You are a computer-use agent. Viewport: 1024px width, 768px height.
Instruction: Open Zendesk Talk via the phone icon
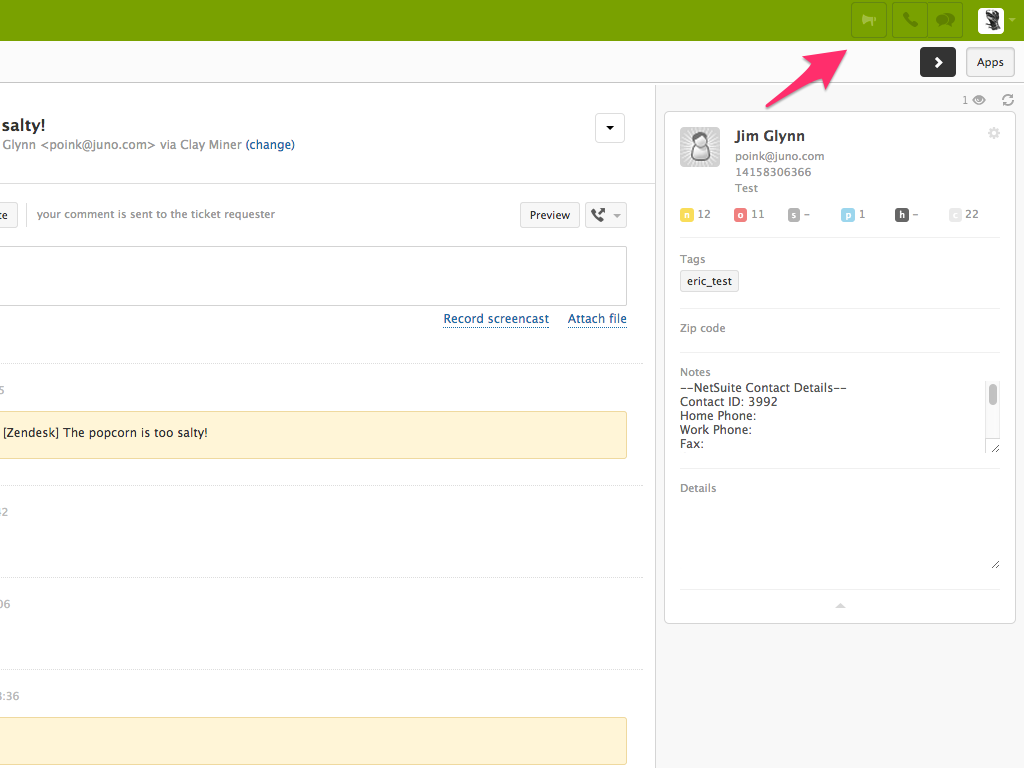[909, 20]
